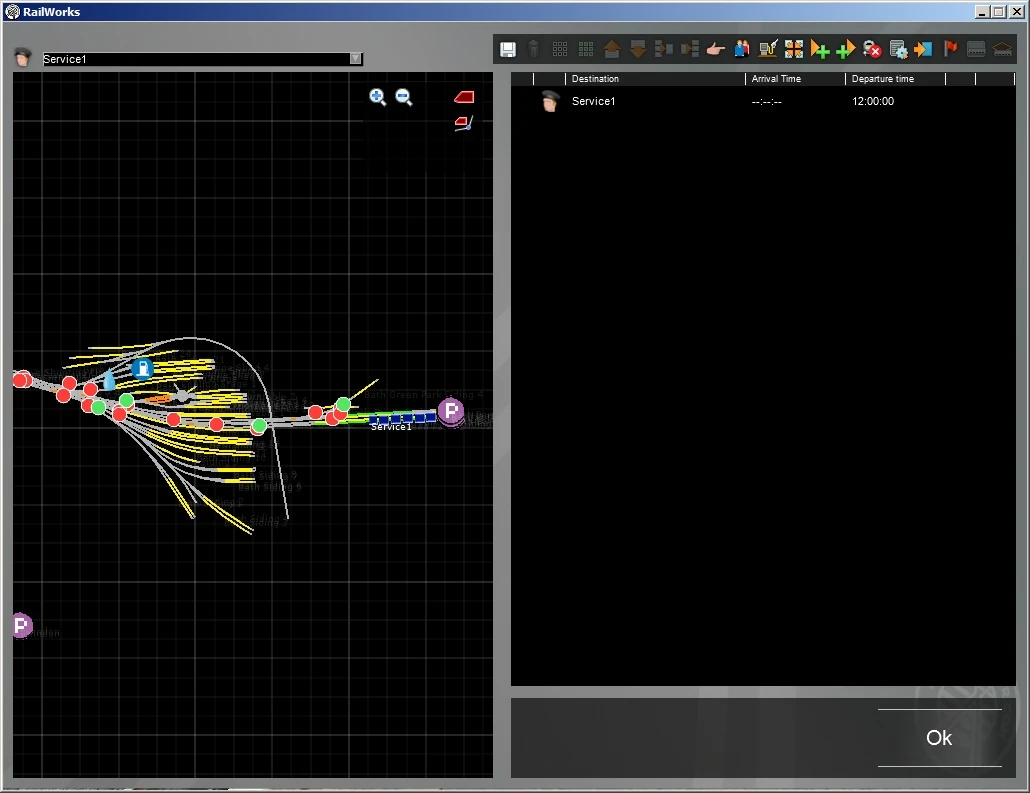
Task: Select the Service1 row in timetable
Action: pos(594,101)
